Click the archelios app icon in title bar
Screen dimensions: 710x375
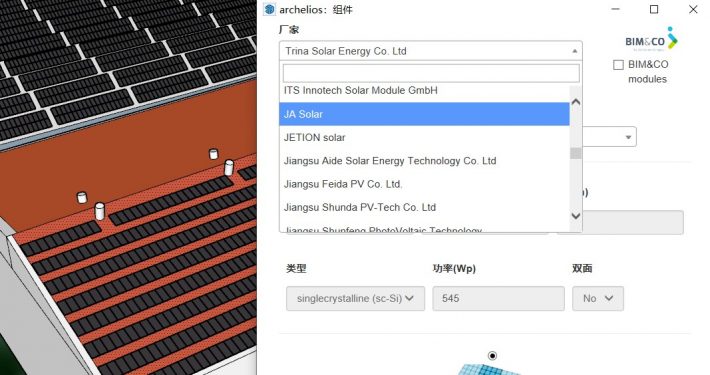coord(269,9)
